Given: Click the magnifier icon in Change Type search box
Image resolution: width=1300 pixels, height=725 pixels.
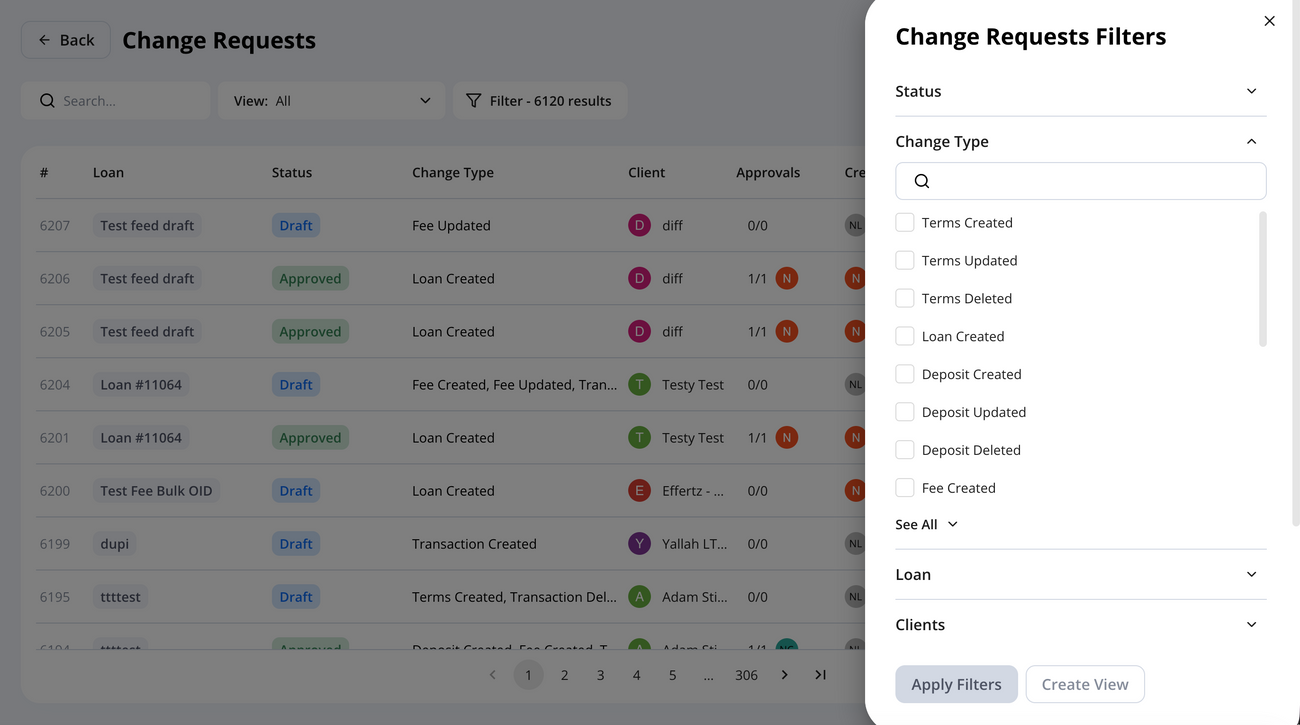Looking at the screenshot, I should (x=921, y=181).
